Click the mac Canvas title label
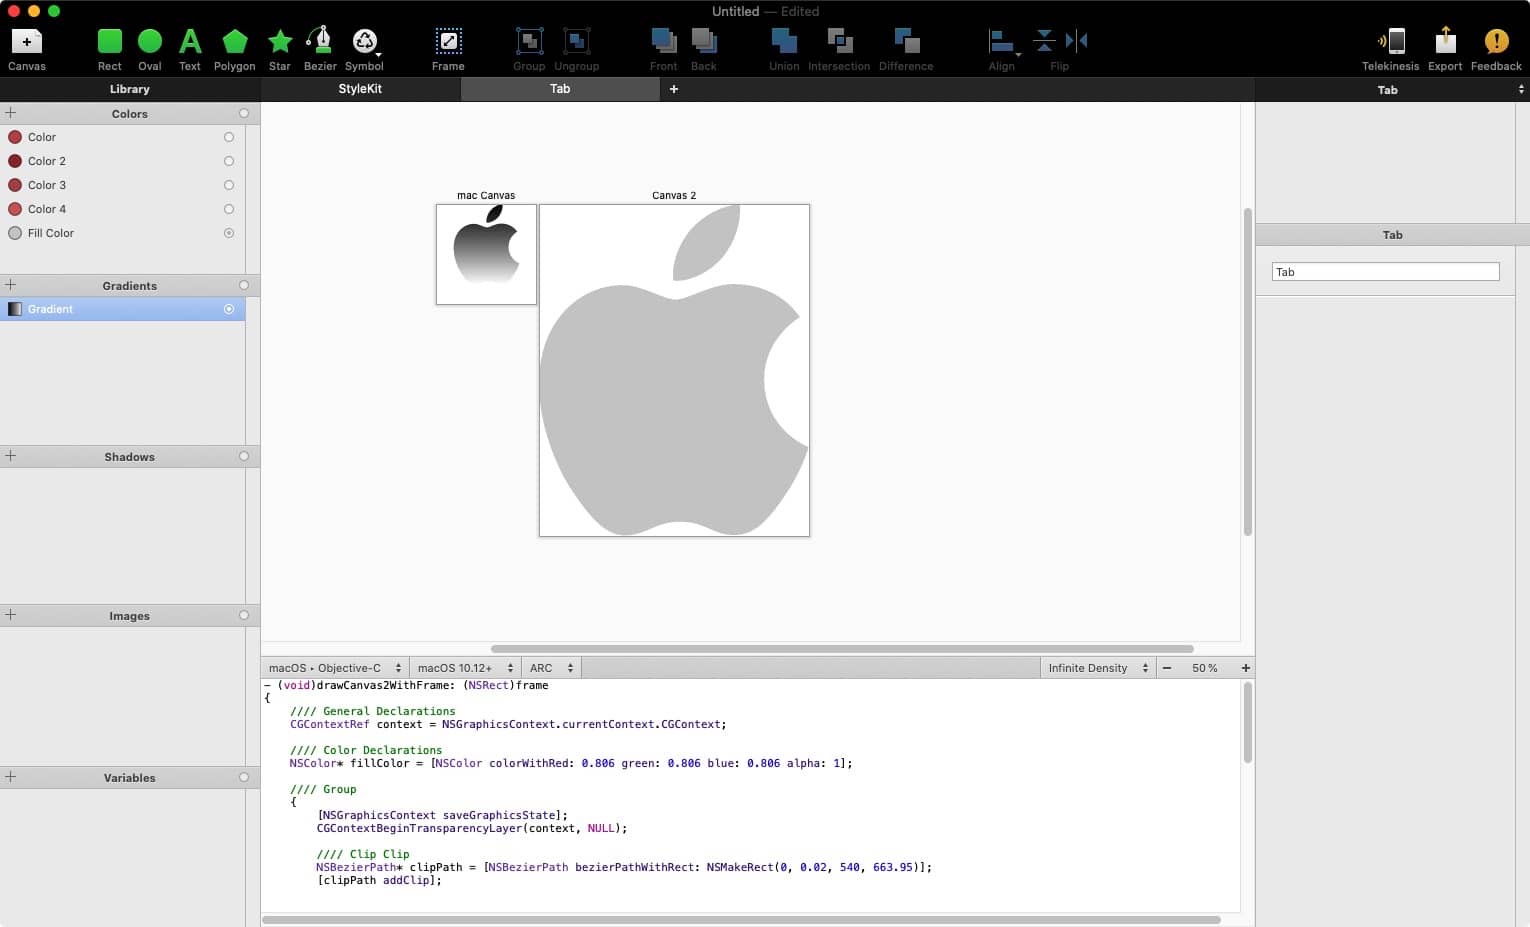Image resolution: width=1530 pixels, height=927 pixels. point(486,195)
